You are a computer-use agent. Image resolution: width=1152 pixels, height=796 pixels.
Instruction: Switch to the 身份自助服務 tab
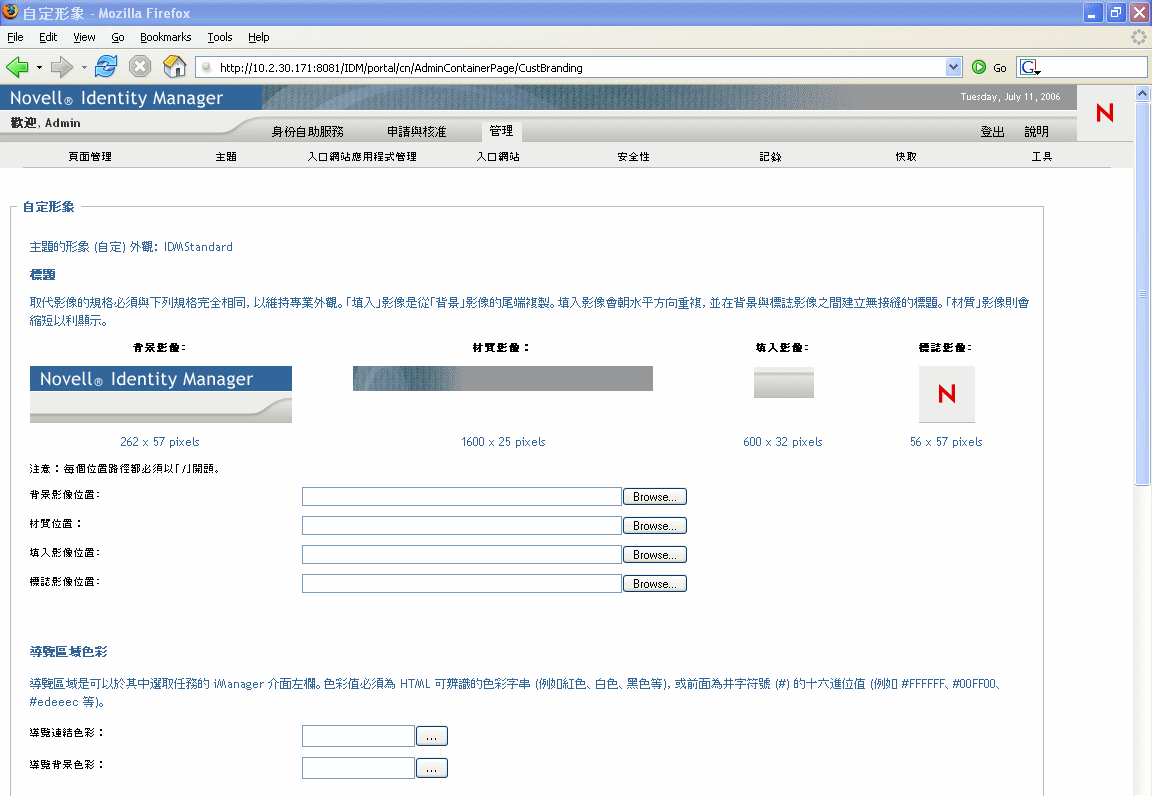click(307, 132)
